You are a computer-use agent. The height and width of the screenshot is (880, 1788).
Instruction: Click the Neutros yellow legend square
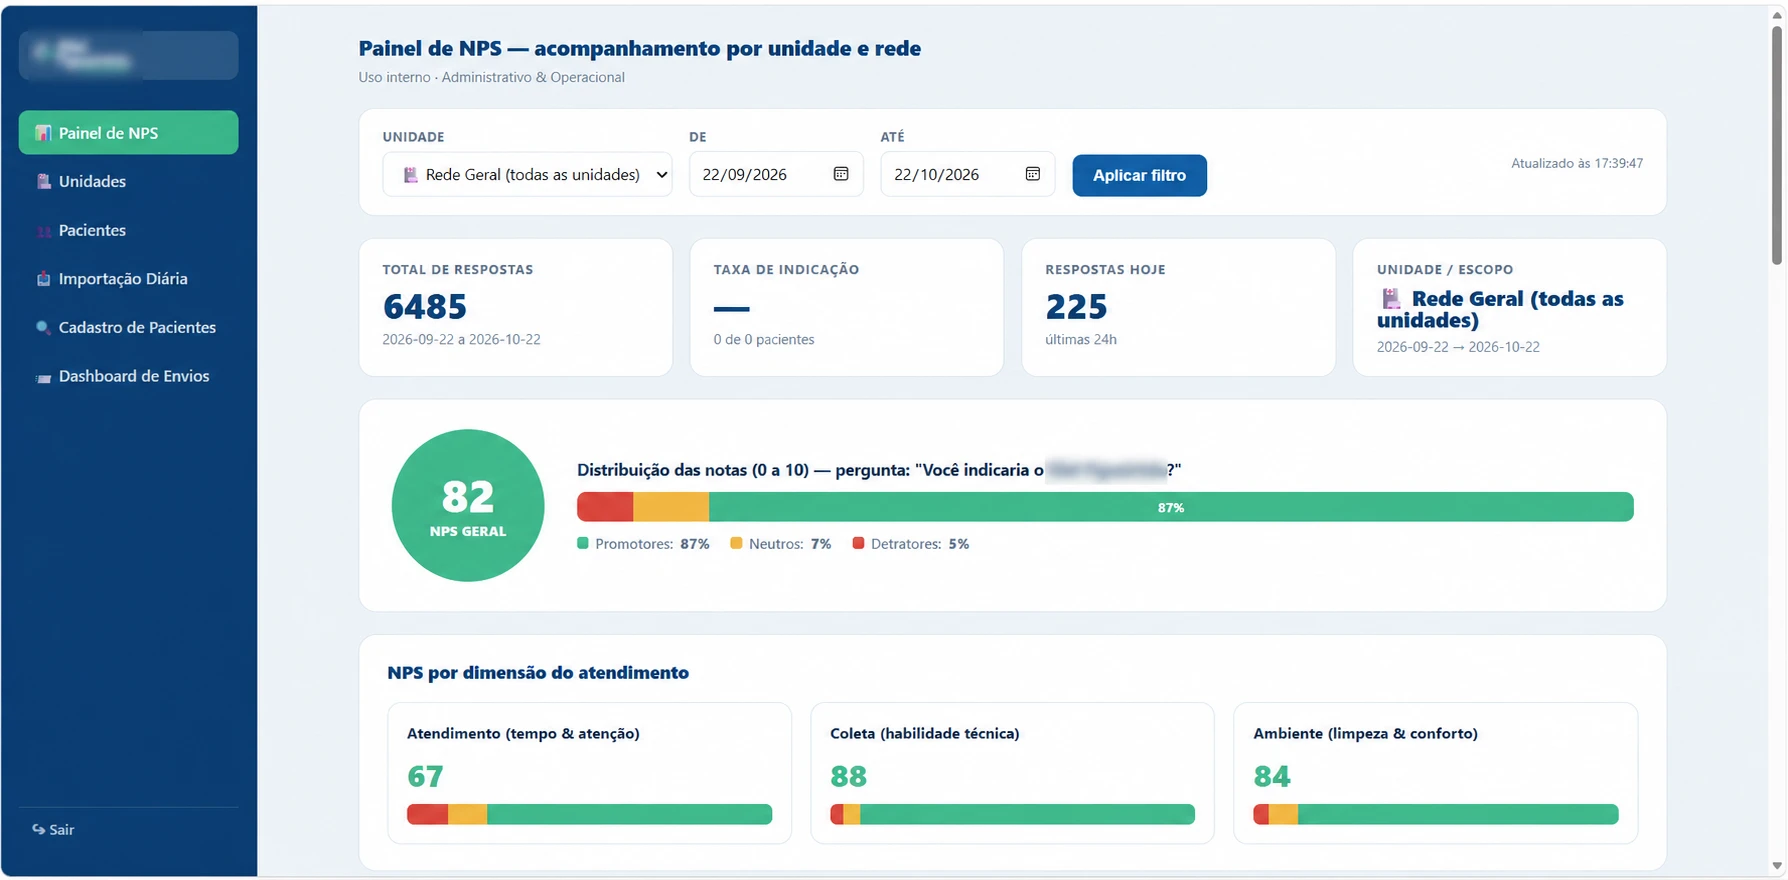coord(736,543)
